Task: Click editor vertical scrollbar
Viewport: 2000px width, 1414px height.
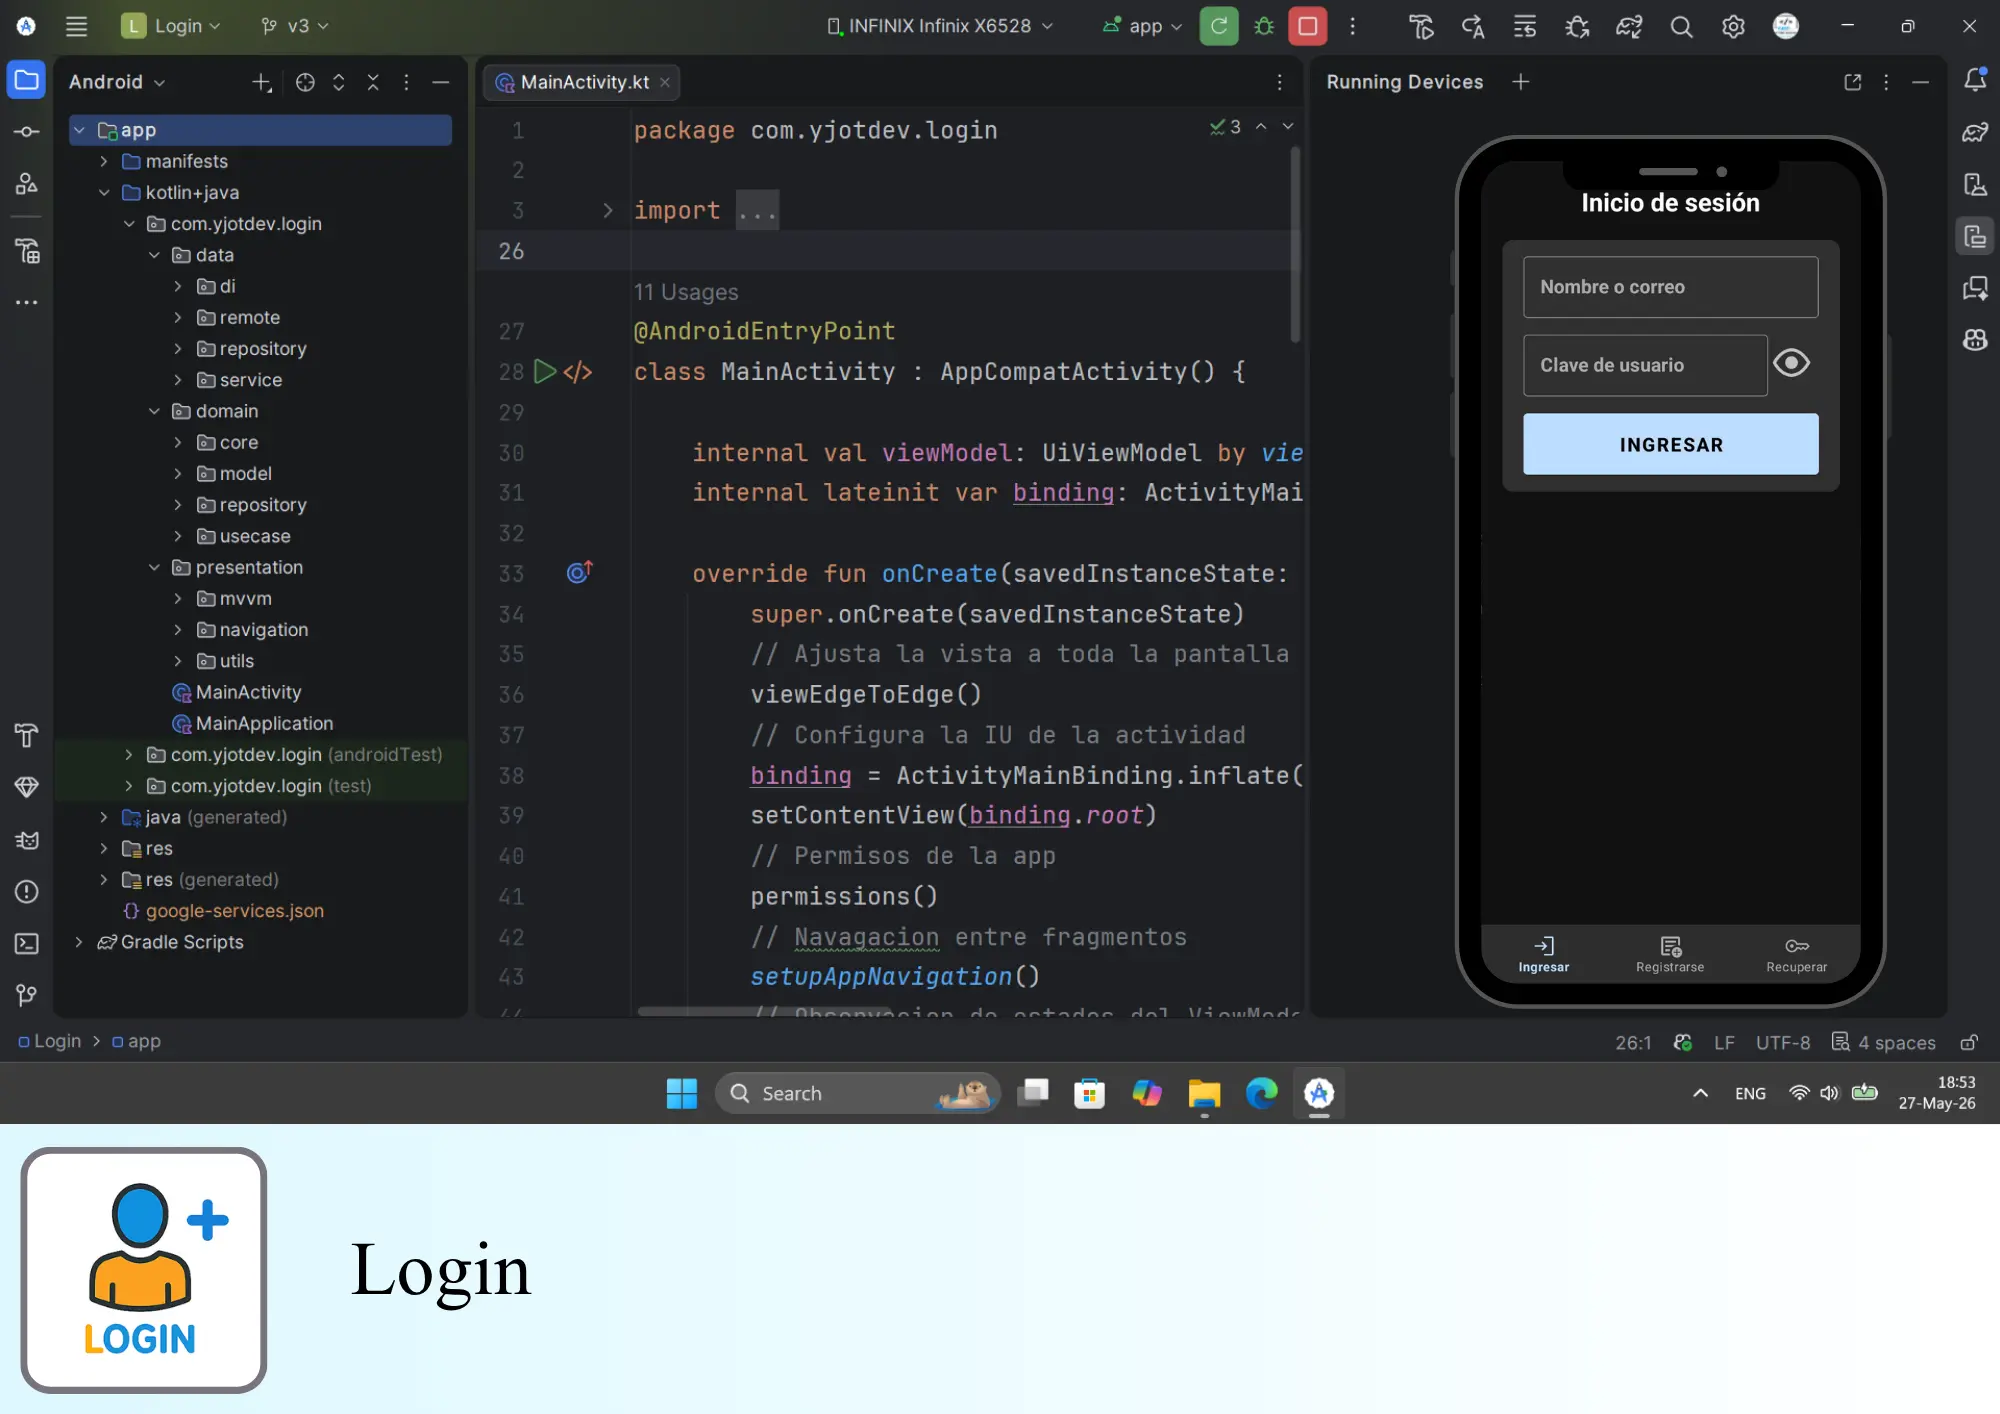Action: (1295, 245)
